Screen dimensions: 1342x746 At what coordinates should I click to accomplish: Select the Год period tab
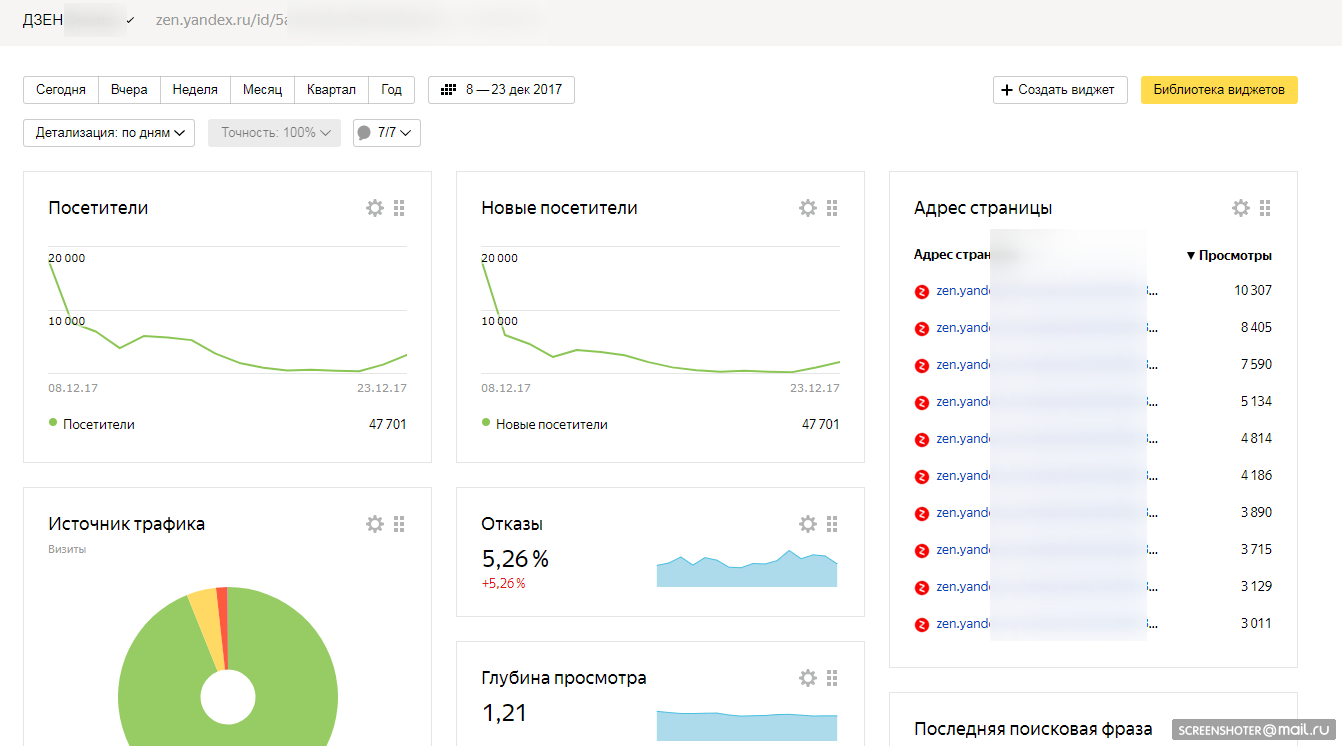[x=391, y=90]
